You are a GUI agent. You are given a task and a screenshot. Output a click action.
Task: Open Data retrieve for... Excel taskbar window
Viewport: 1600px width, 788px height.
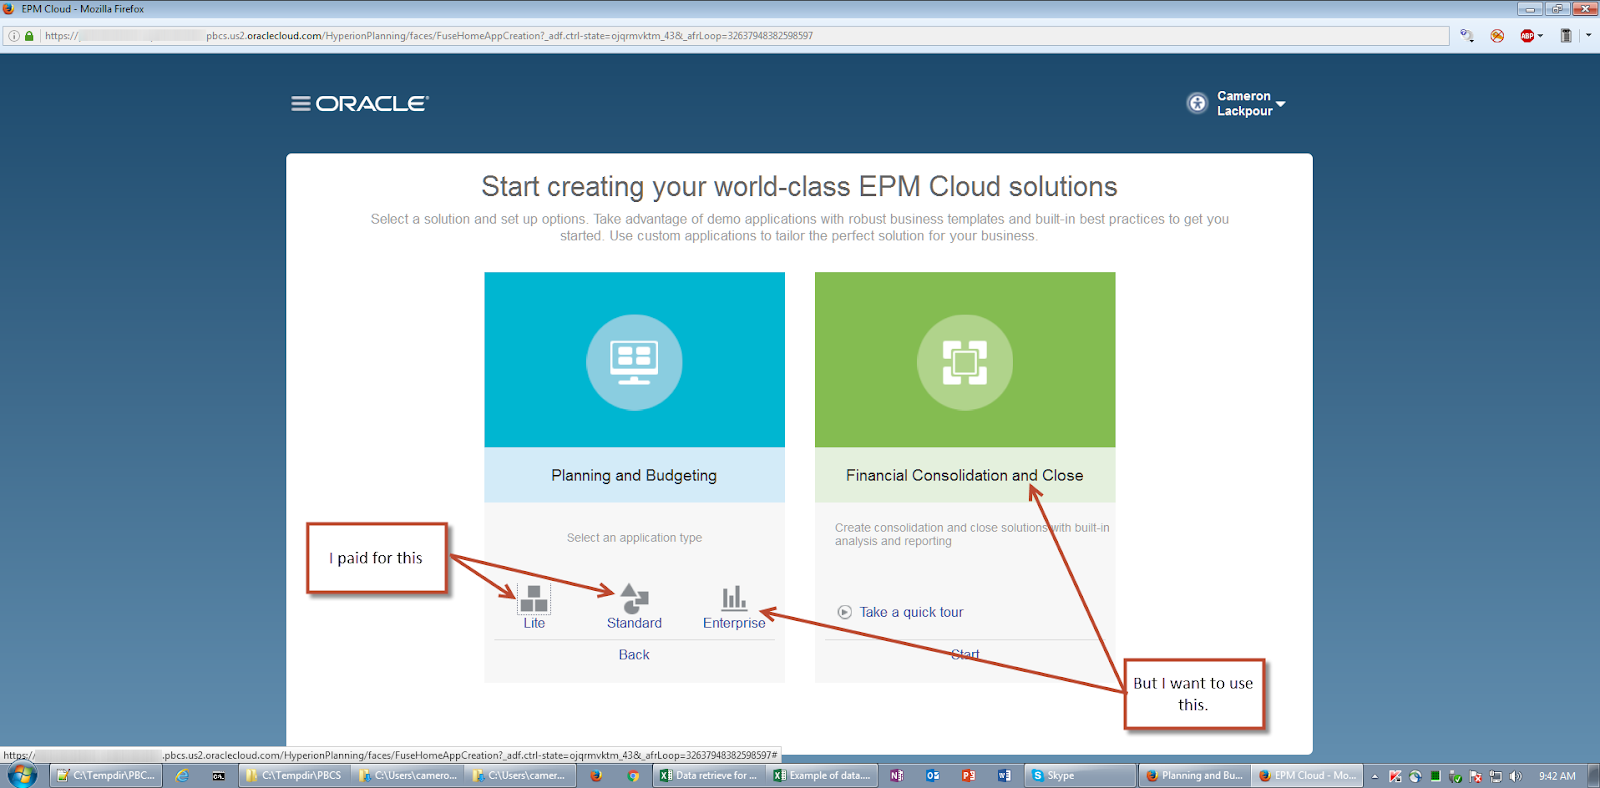[709, 775]
